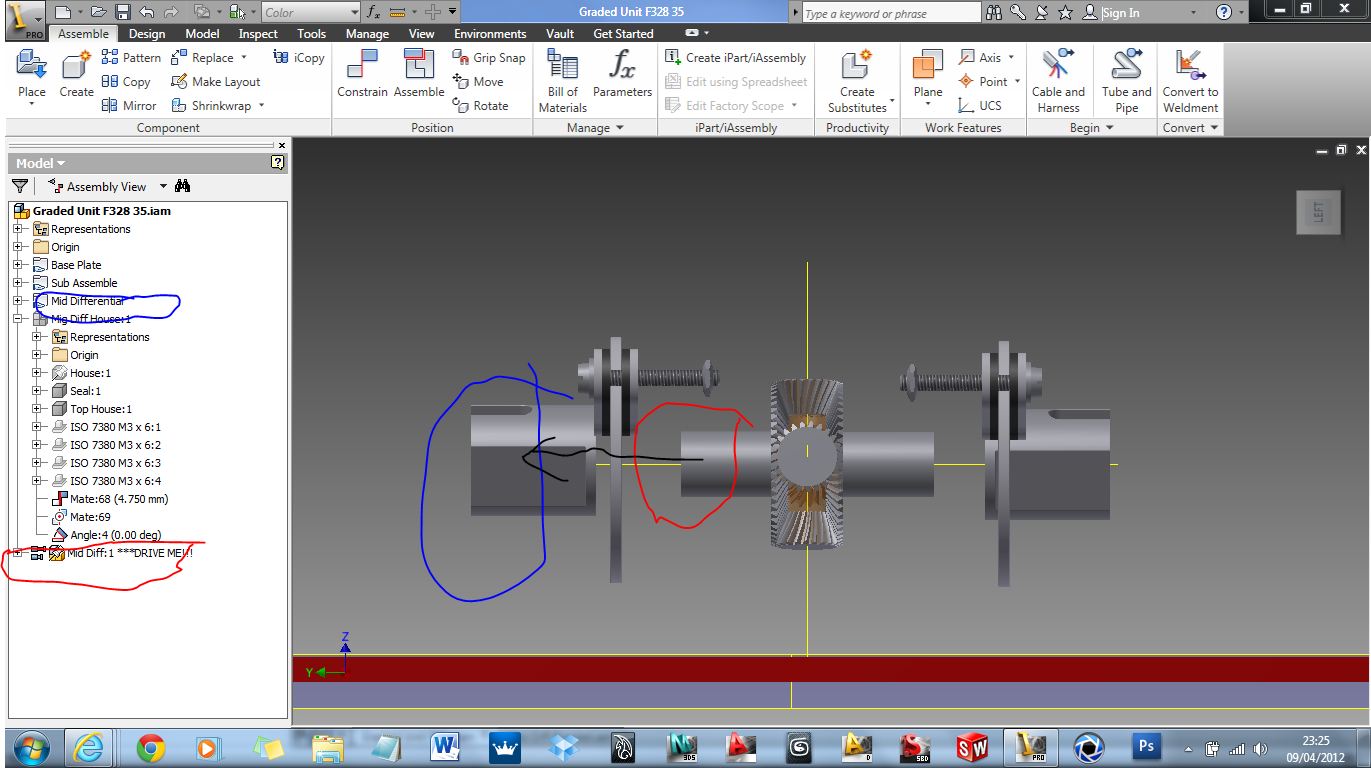Switch to the Model ribbon tab

click(x=202, y=34)
